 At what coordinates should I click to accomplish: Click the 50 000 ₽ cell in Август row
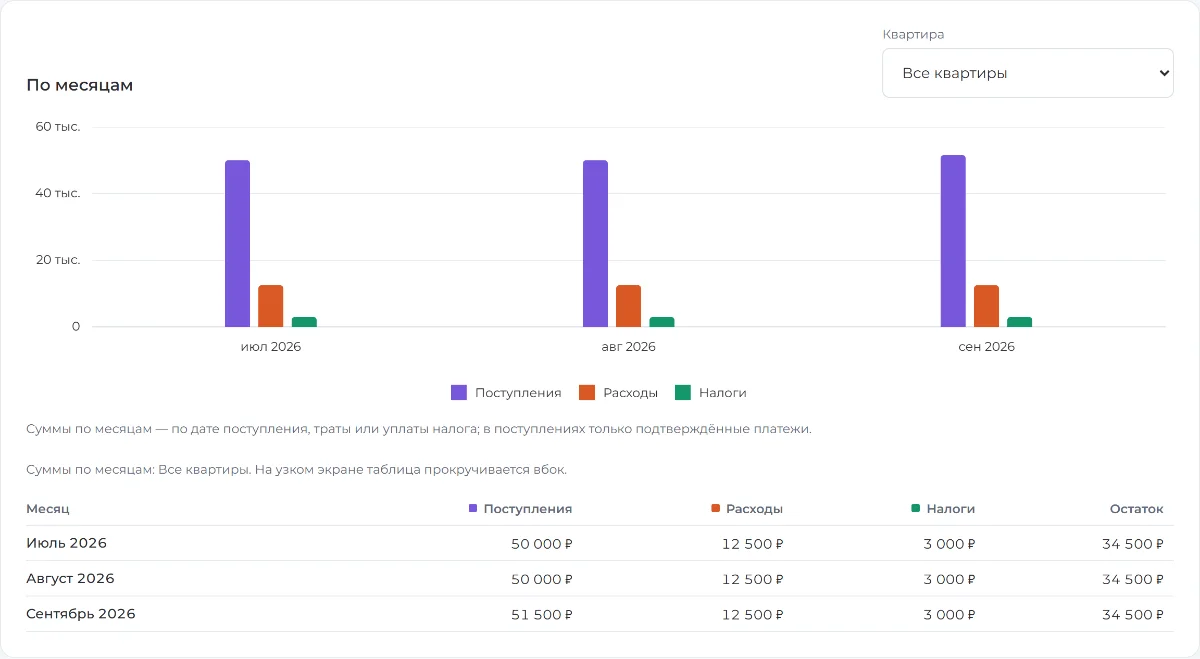pos(541,579)
